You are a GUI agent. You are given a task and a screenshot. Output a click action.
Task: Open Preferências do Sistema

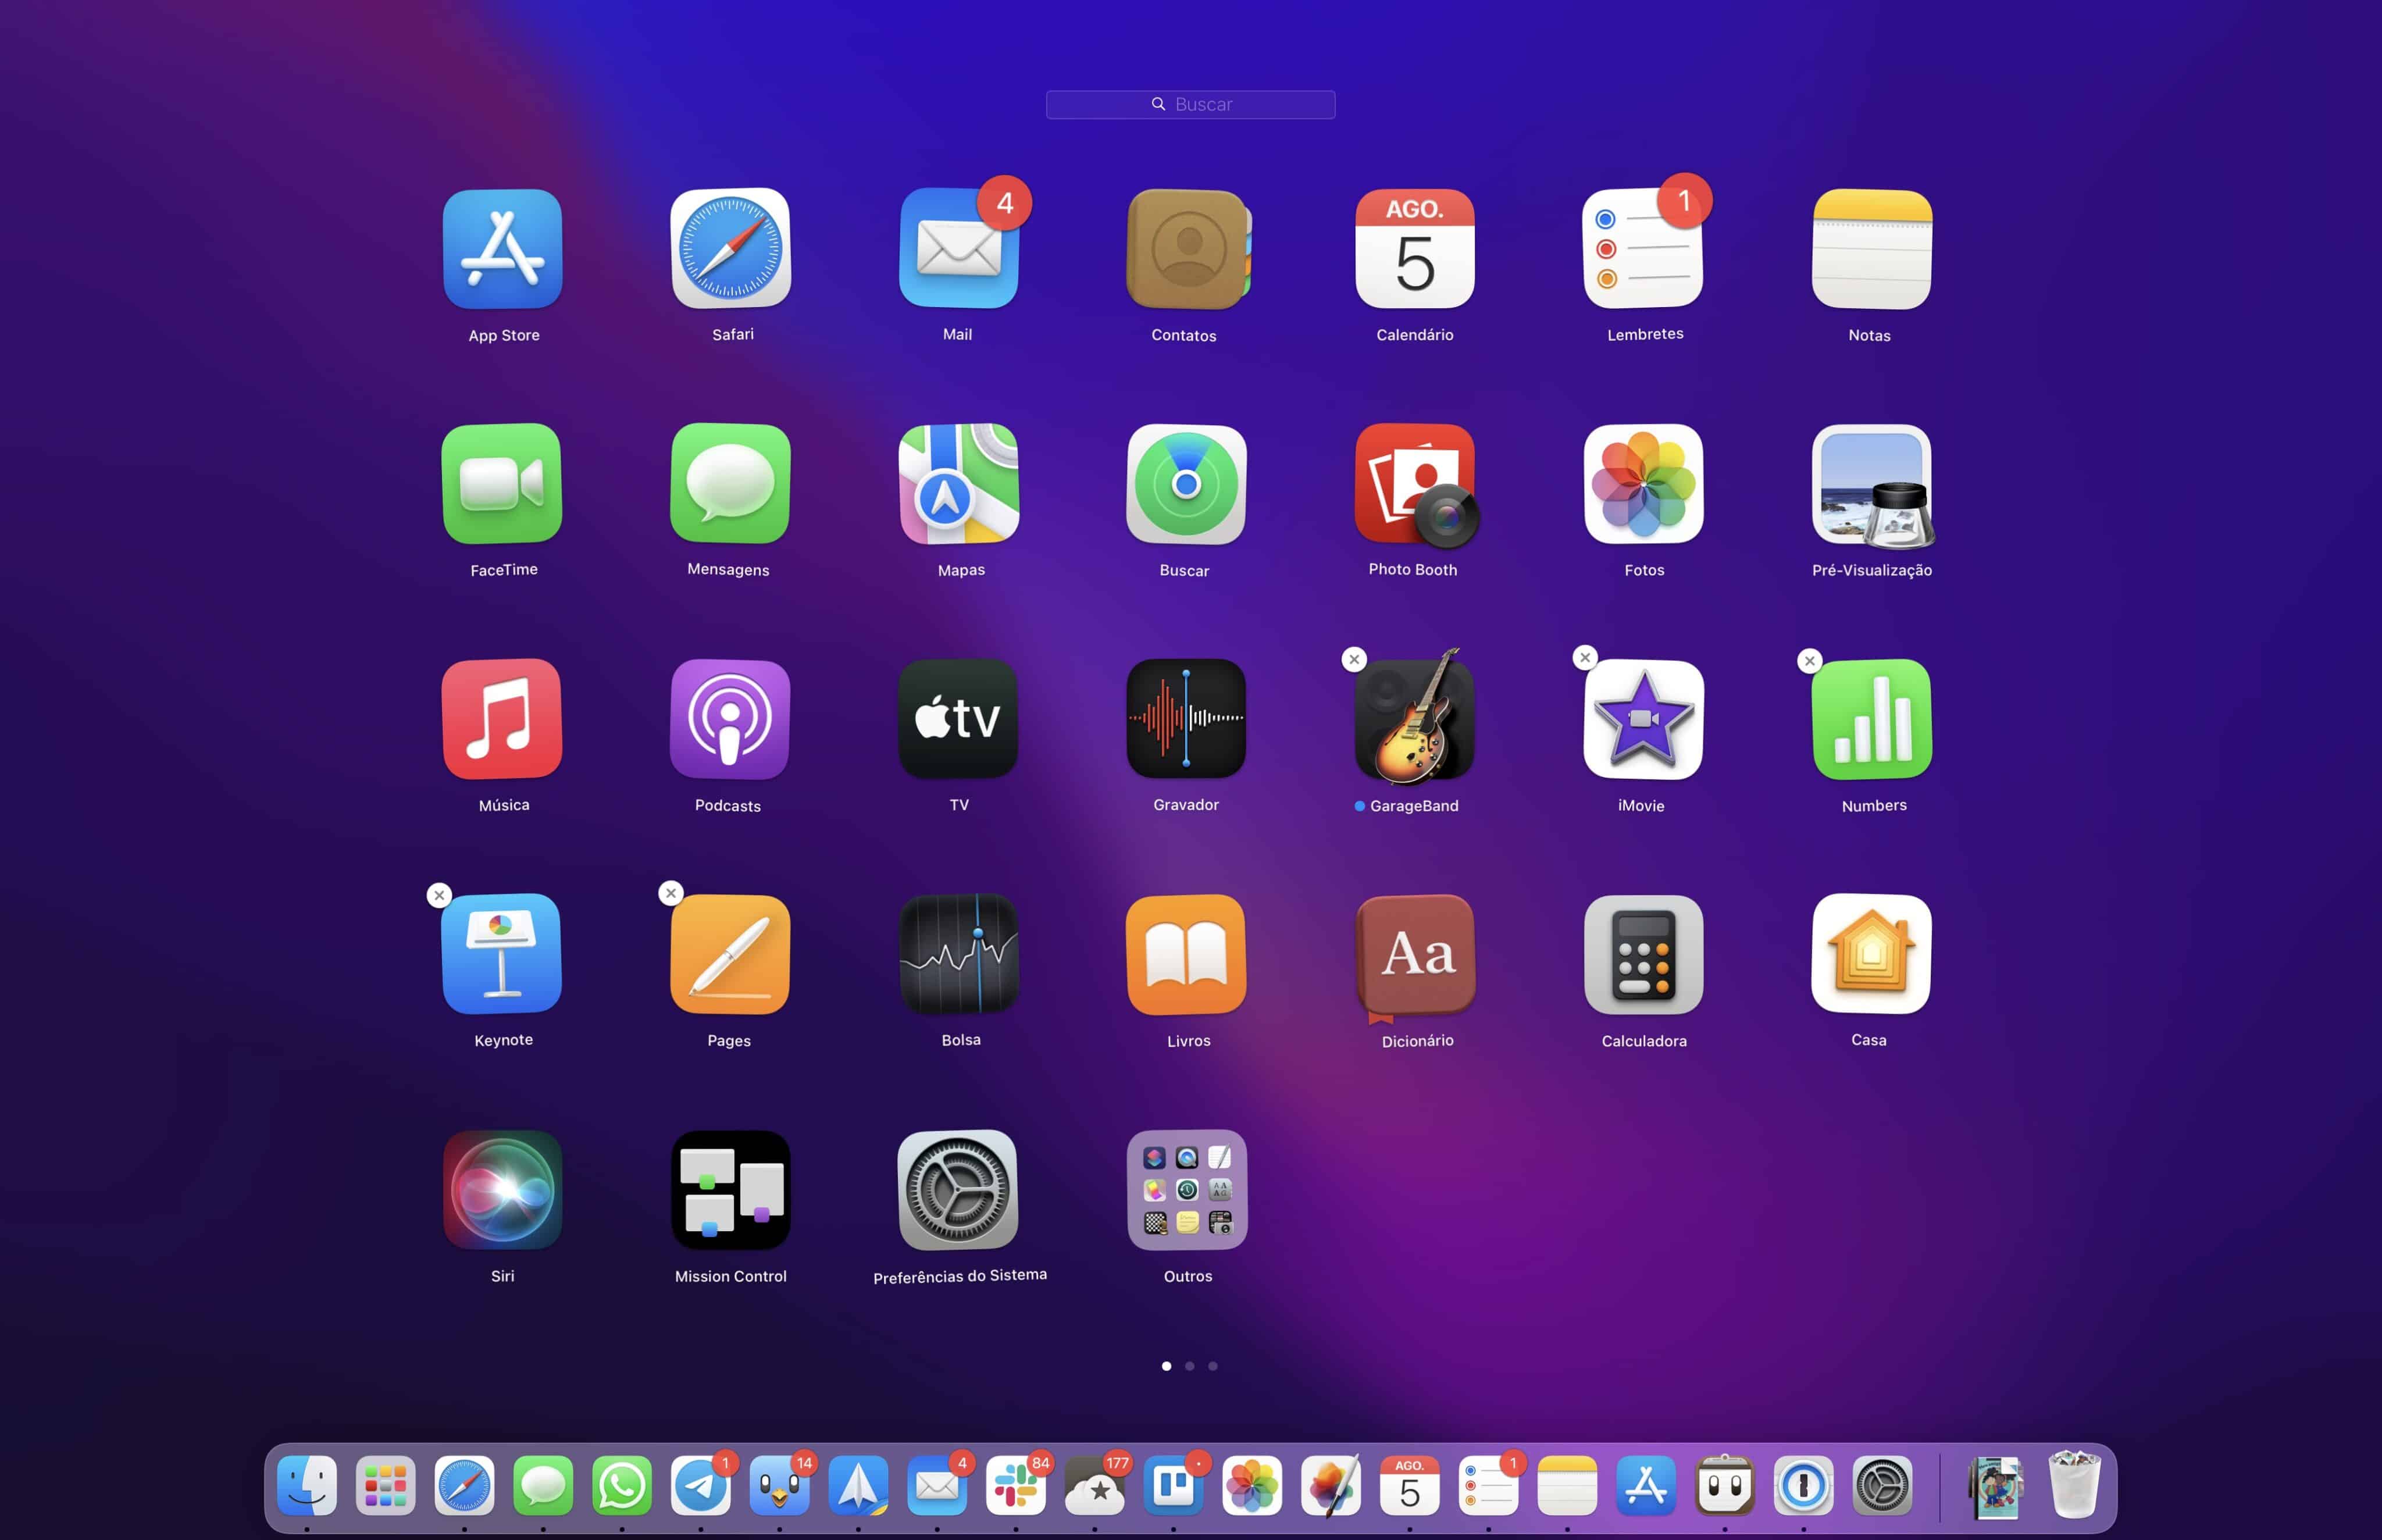click(958, 1190)
